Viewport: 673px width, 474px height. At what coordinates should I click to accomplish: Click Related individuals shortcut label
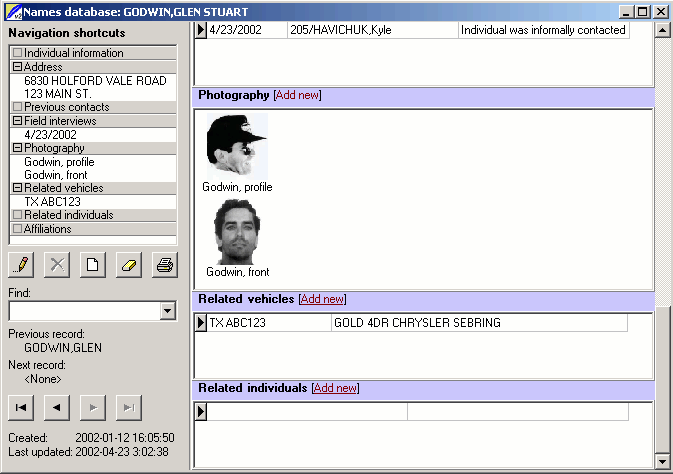click(x=69, y=215)
